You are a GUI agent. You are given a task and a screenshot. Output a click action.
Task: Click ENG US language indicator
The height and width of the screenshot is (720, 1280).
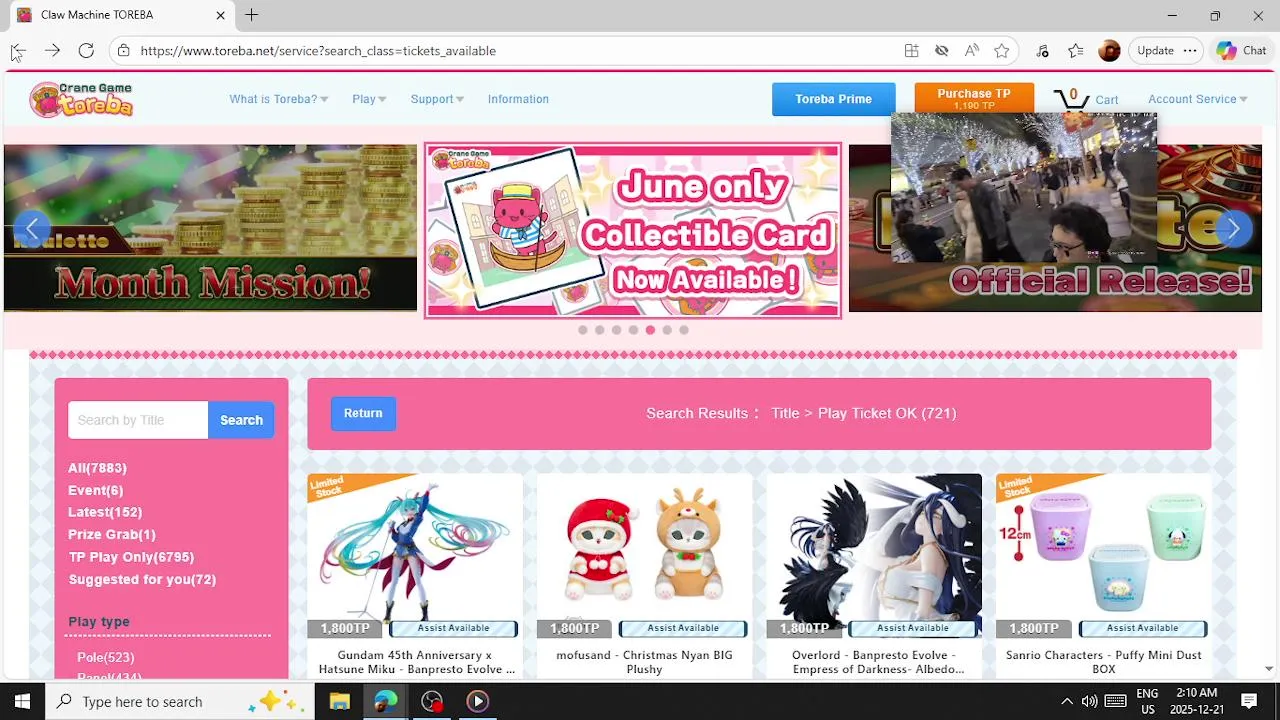[x=1147, y=701]
